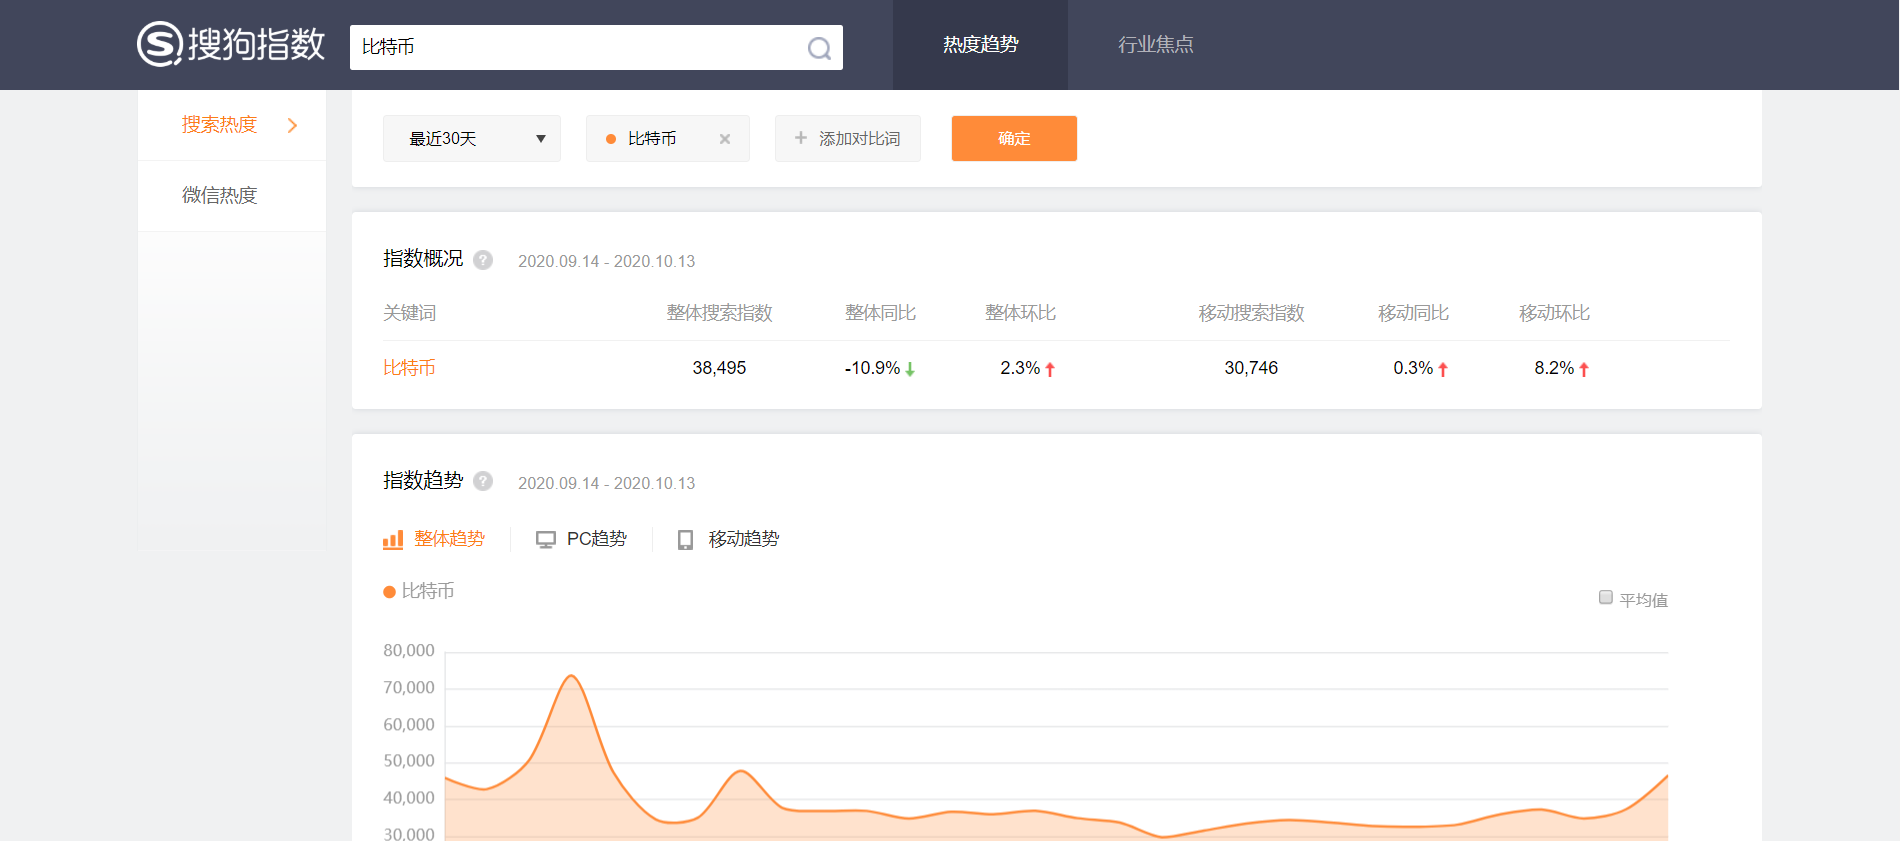Viewport: 1900px width, 841px height.
Task: Switch to the 移动趋势 tab
Action: (728, 539)
